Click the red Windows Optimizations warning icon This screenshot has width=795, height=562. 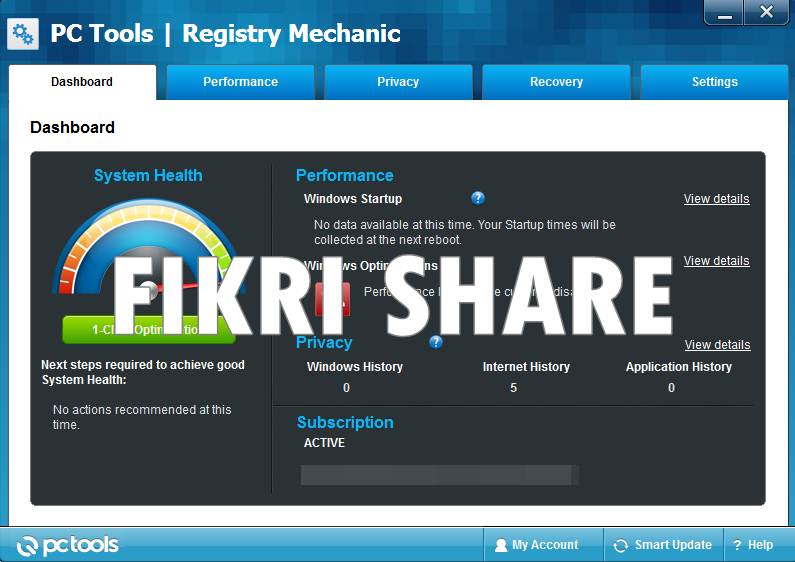pos(333,299)
